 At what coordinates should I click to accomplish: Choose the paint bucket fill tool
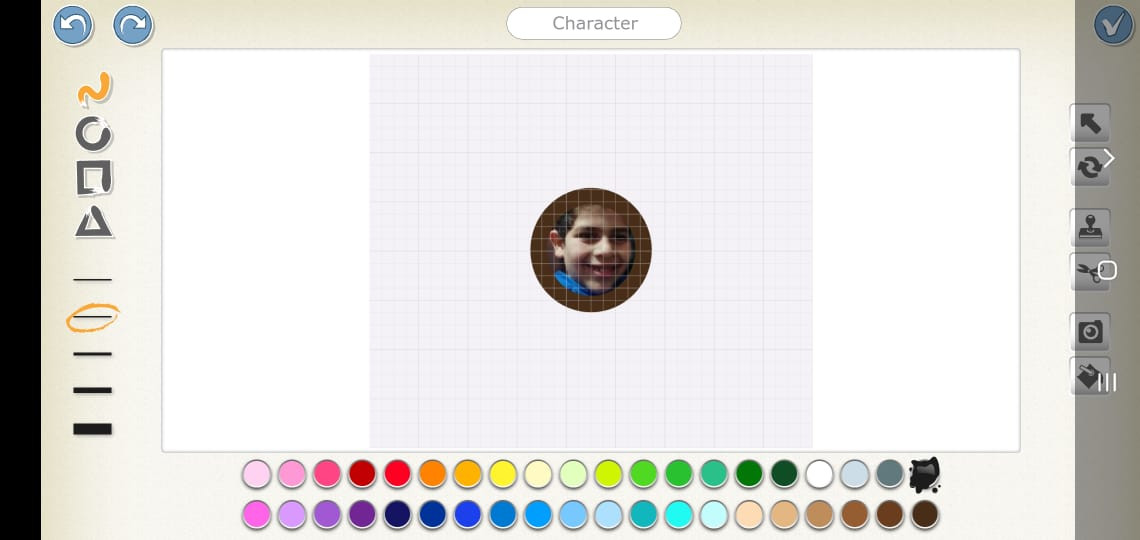tap(1090, 376)
